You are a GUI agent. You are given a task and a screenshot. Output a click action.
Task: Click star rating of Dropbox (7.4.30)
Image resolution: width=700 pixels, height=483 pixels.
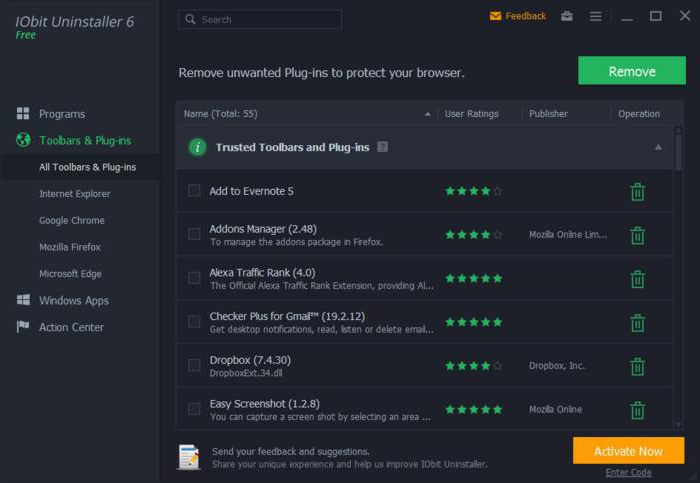click(x=474, y=366)
